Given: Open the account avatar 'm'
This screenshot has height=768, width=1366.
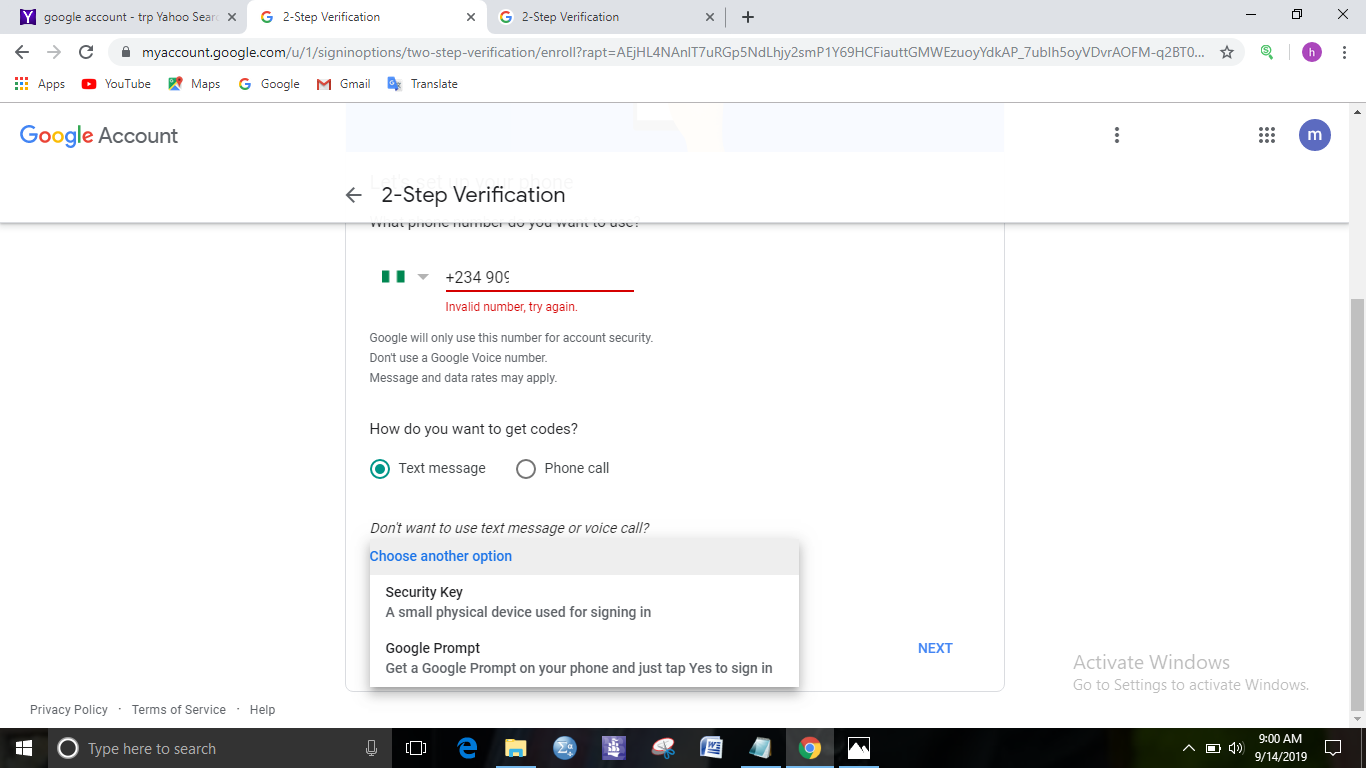Looking at the screenshot, I should (1315, 135).
